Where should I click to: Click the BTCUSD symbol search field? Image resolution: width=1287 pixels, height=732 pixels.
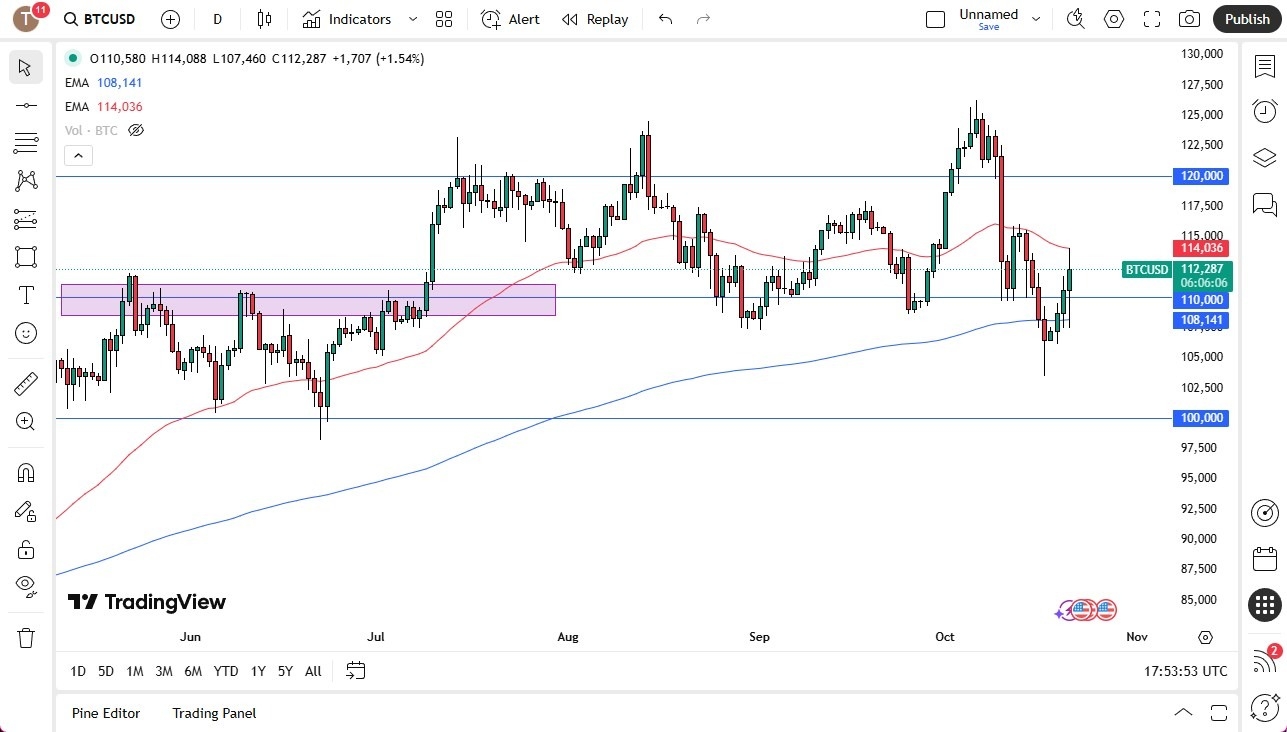(104, 19)
